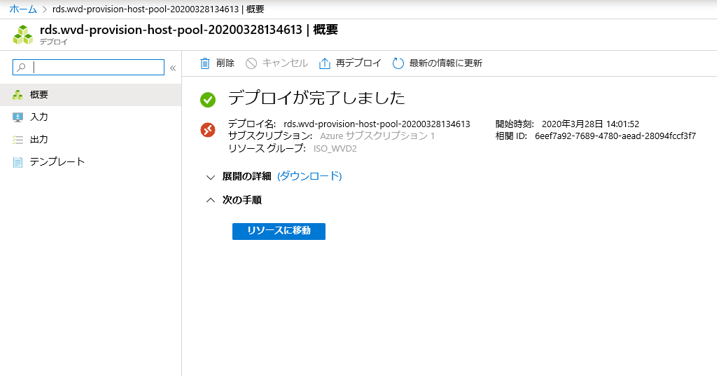
Task: Collapse the sidebar with the double chevron
Action: [x=173, y=68]
